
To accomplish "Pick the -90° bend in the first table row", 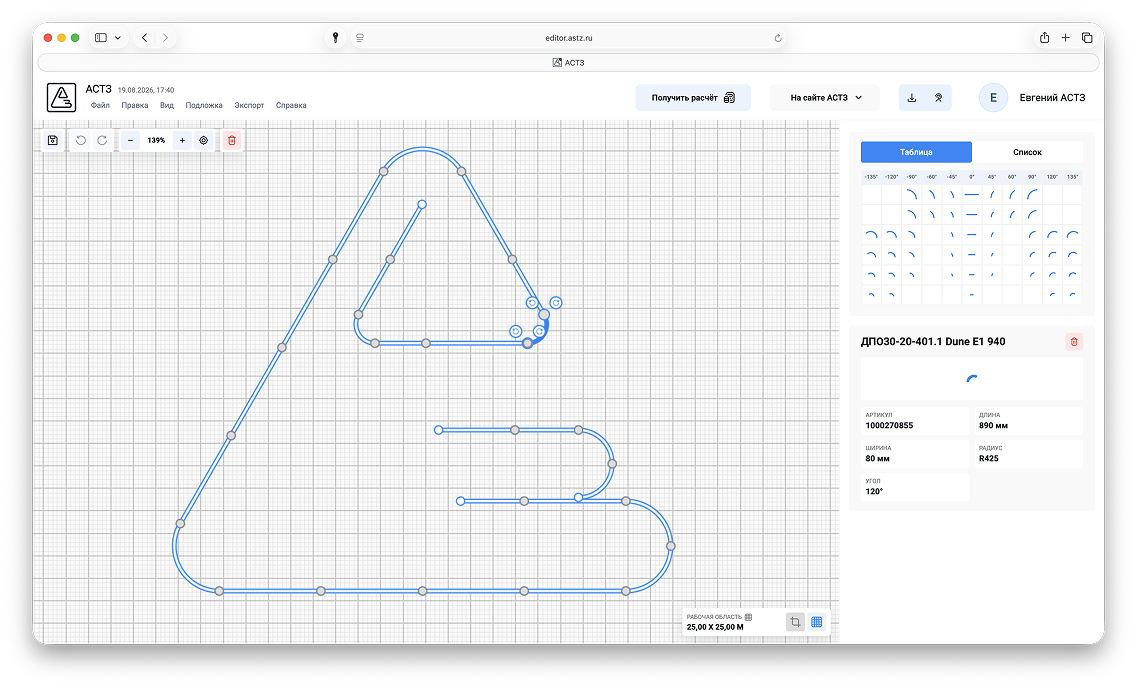I will 911,194.
